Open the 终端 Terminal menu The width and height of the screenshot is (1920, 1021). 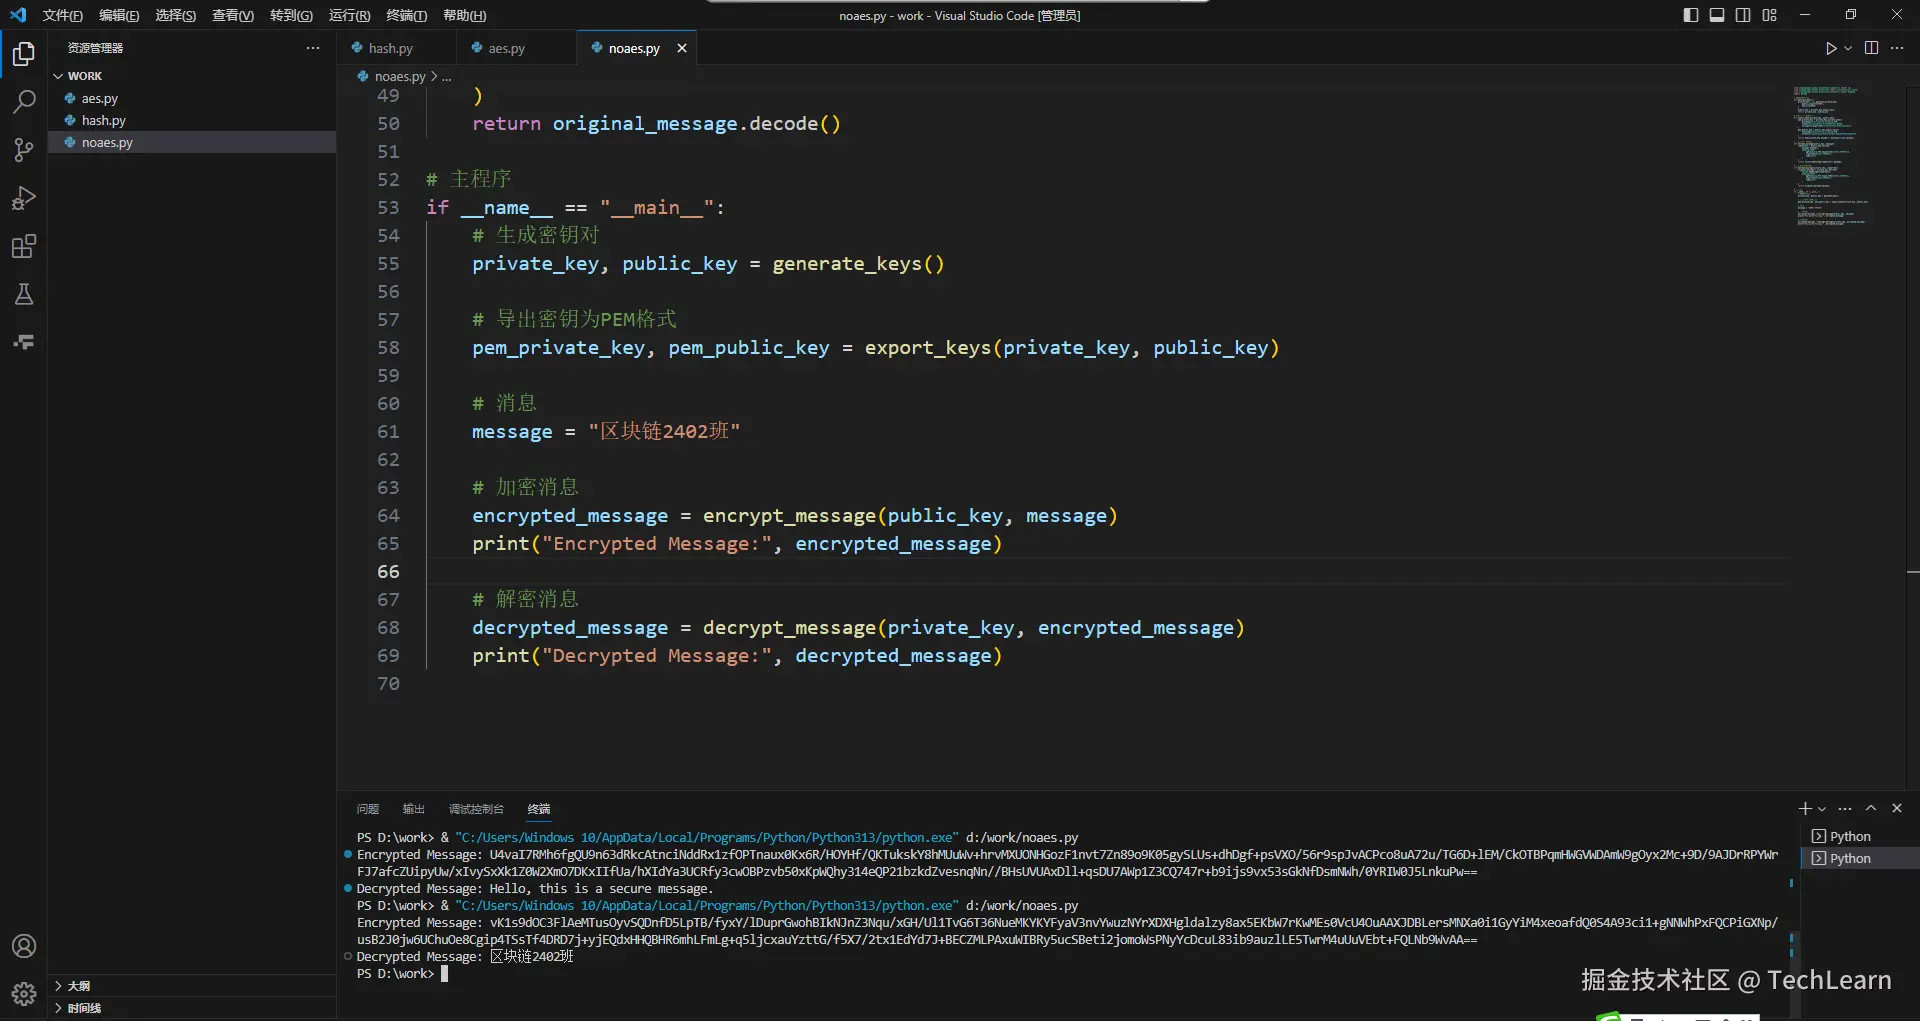406,15
